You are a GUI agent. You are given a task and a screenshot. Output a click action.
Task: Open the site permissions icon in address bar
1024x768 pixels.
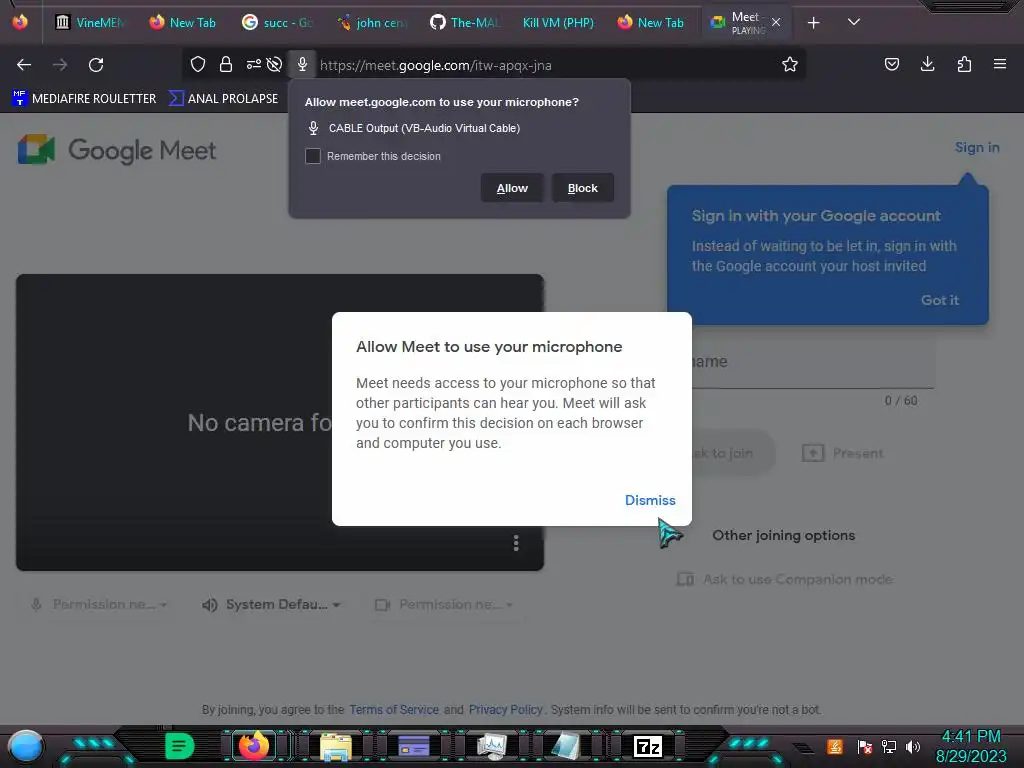click(253, 64)
